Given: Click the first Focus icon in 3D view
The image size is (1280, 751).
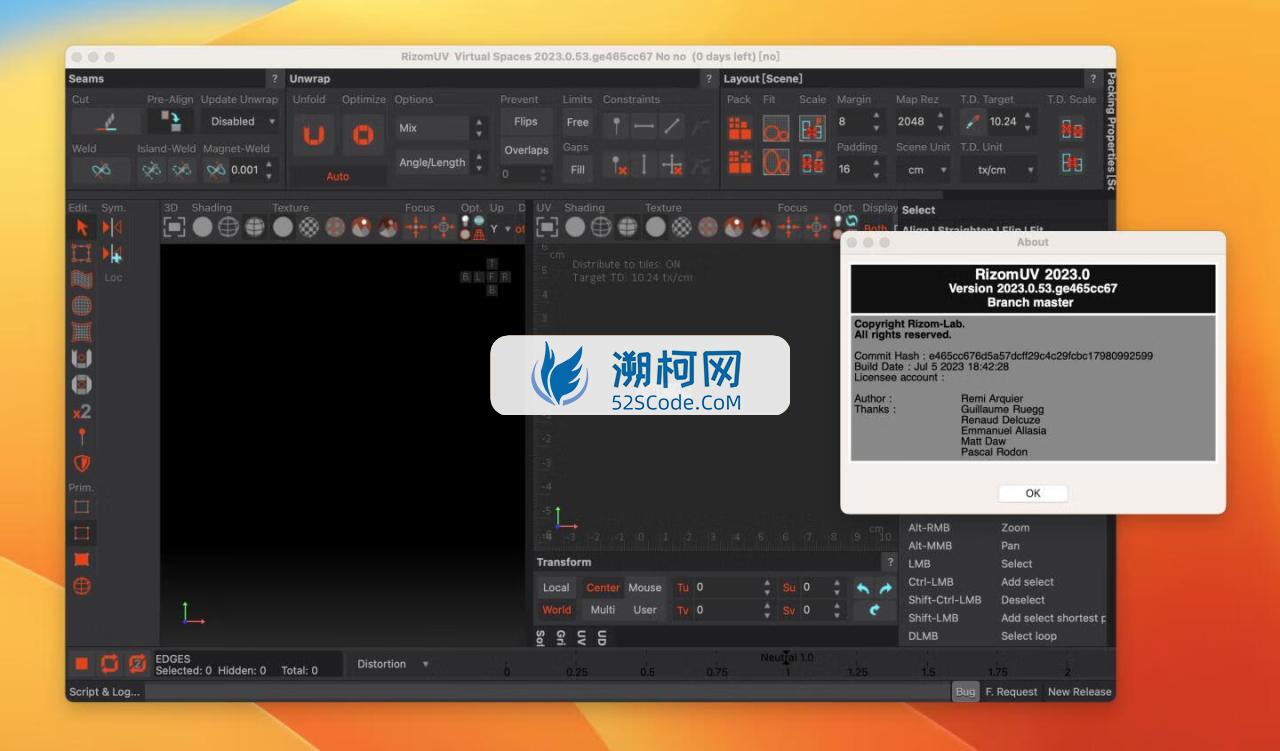Looking at the screenshot, I should [416, 228].
